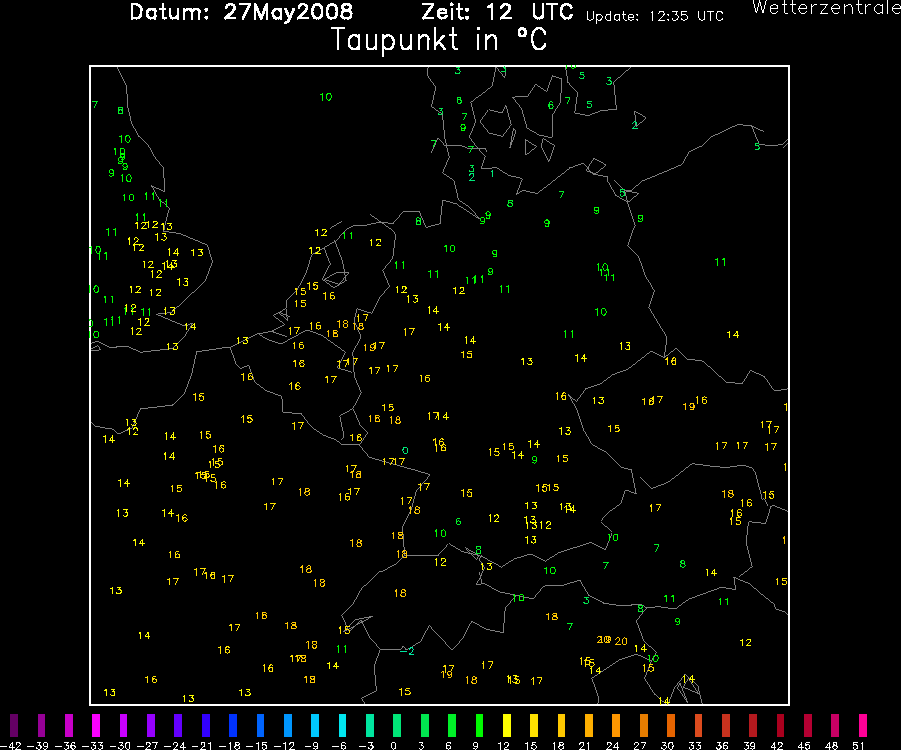Click the "Taupunkt in °C" title
The image size is (901, 750).
tap(439, 40)
